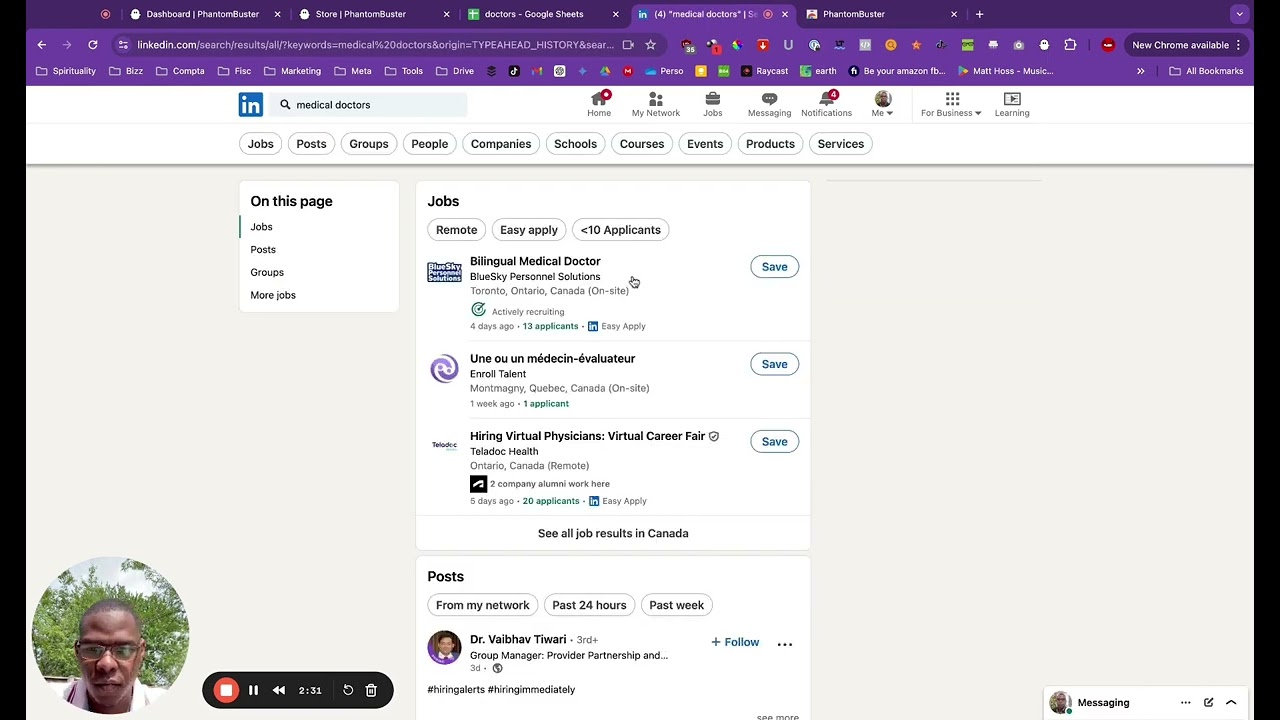Expand the Me profile menu
Image resolution: width=1280 pixels, height=720 pixels.
[882, 104]
